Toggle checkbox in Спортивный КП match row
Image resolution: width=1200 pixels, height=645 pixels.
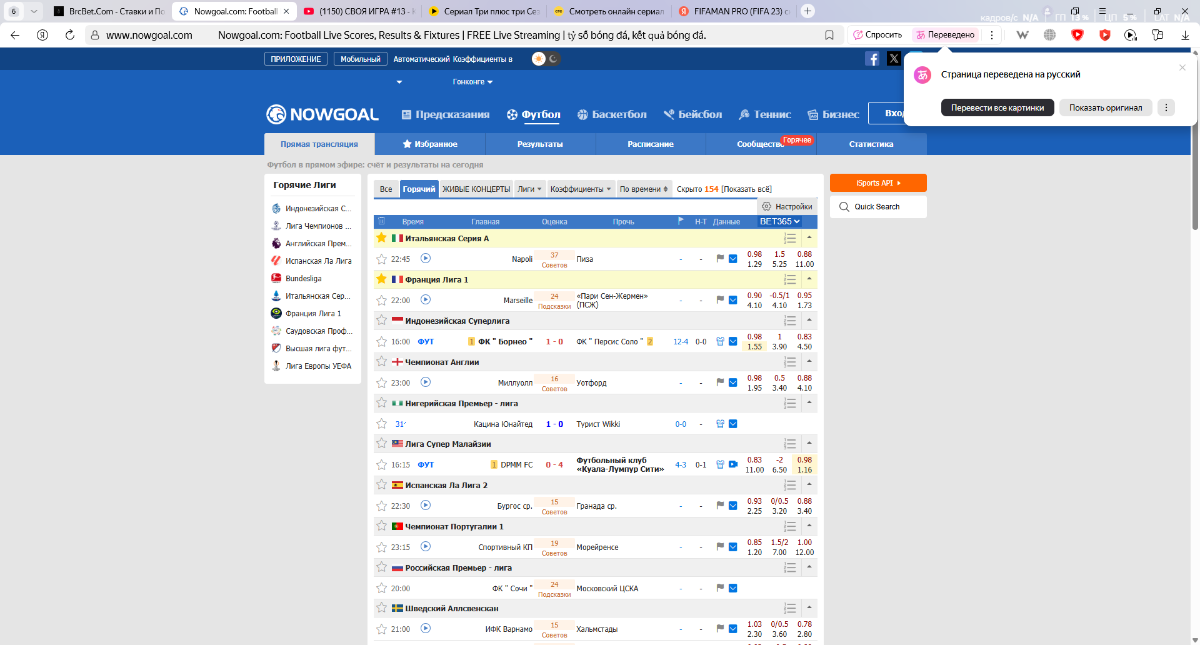(733, 547)
